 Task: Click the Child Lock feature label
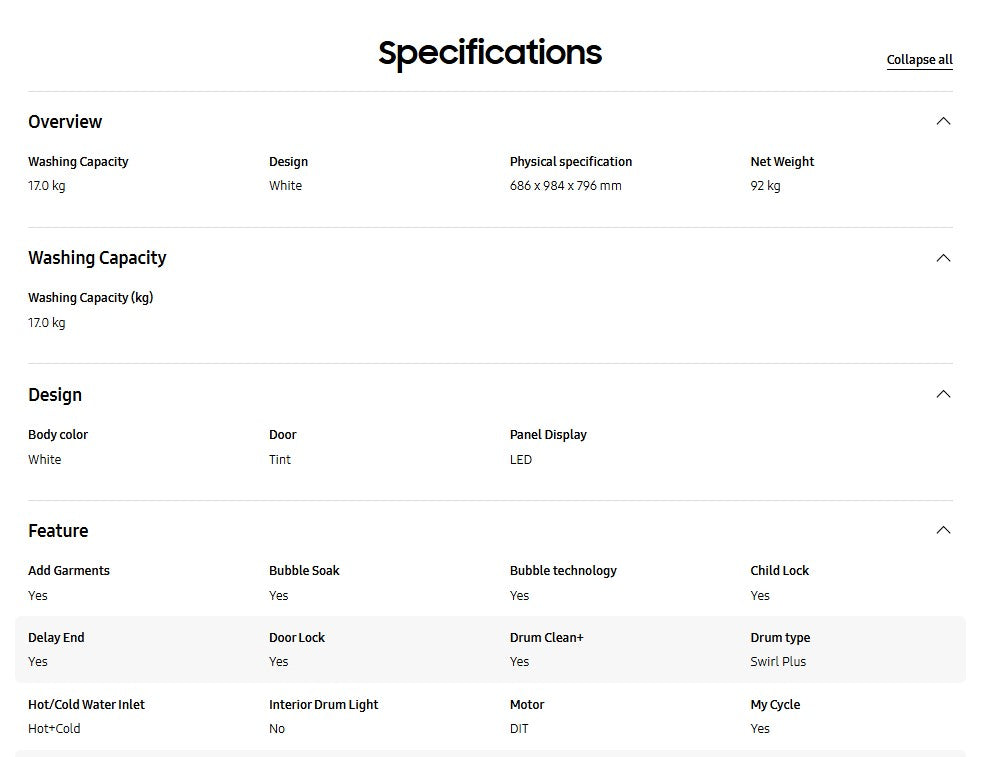coord(779,571)
